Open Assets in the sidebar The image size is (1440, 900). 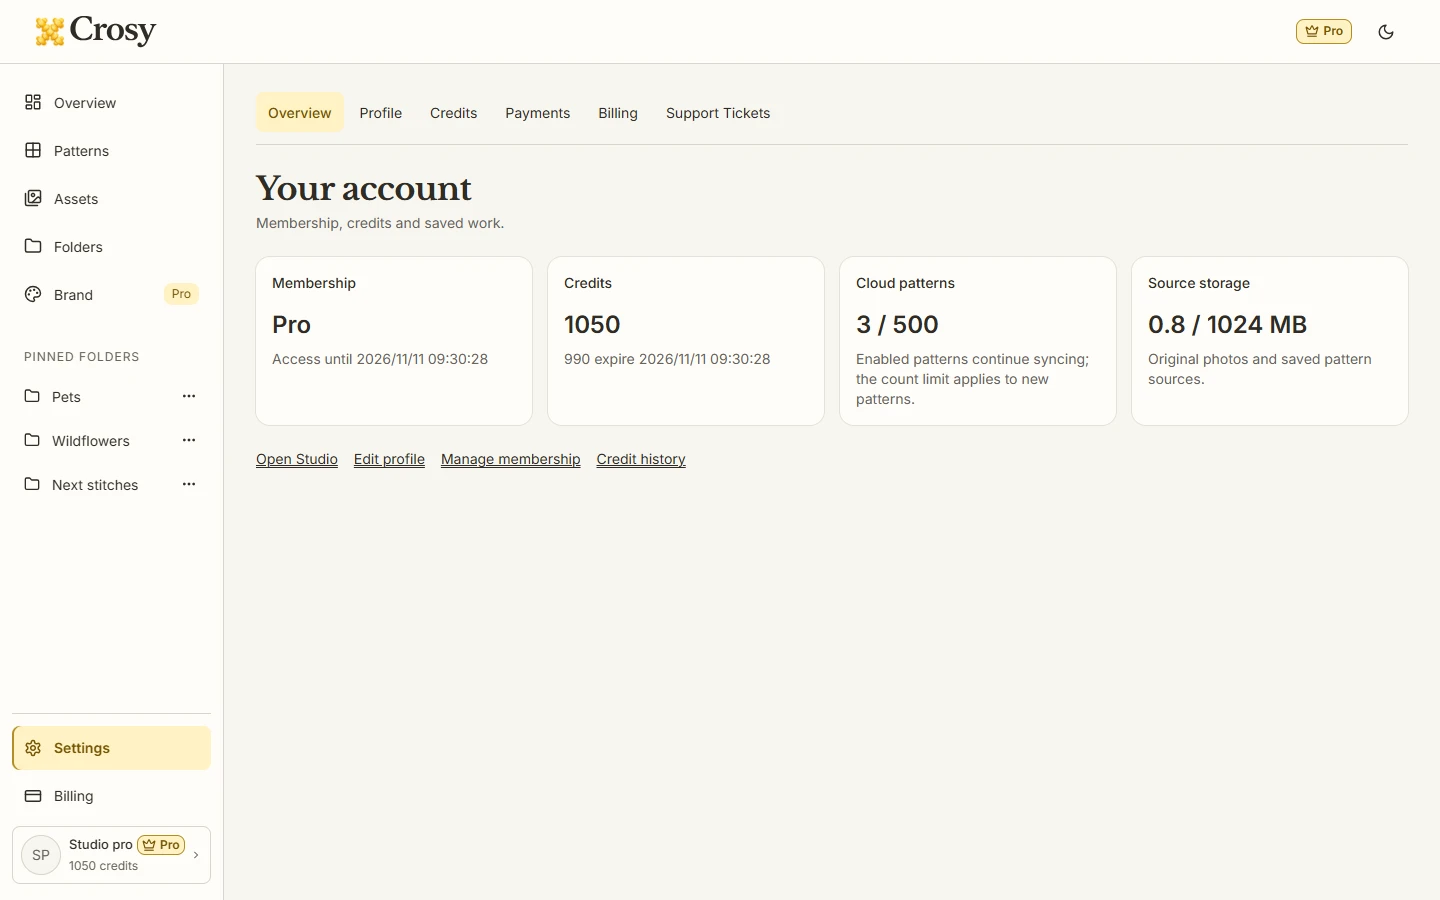coord(112,199)
